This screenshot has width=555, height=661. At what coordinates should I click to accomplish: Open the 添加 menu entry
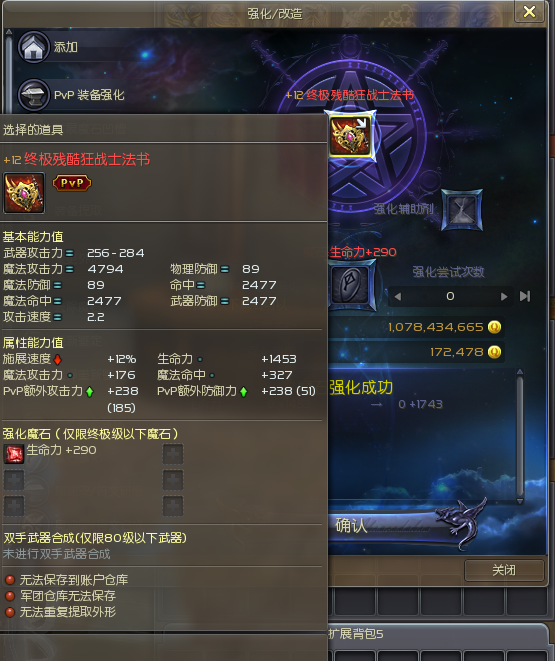(65, 47)
